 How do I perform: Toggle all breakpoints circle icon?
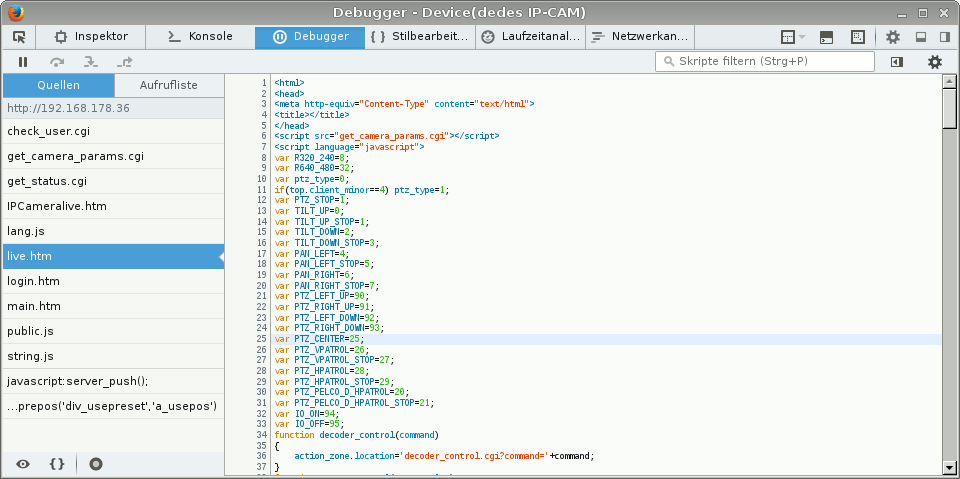pyautogui.click(x=96, y=464)
